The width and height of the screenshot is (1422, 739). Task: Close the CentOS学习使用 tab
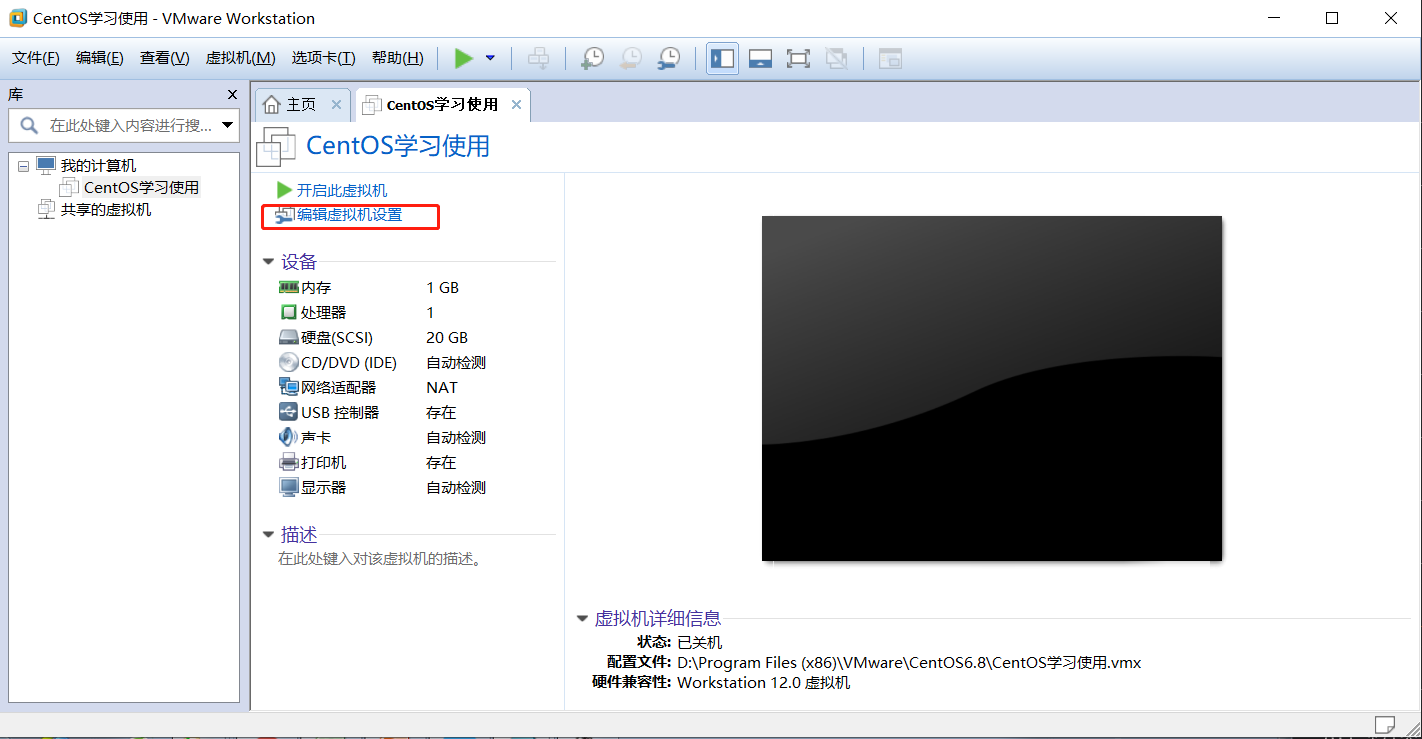pyautogui.click(x=517, y=105)
